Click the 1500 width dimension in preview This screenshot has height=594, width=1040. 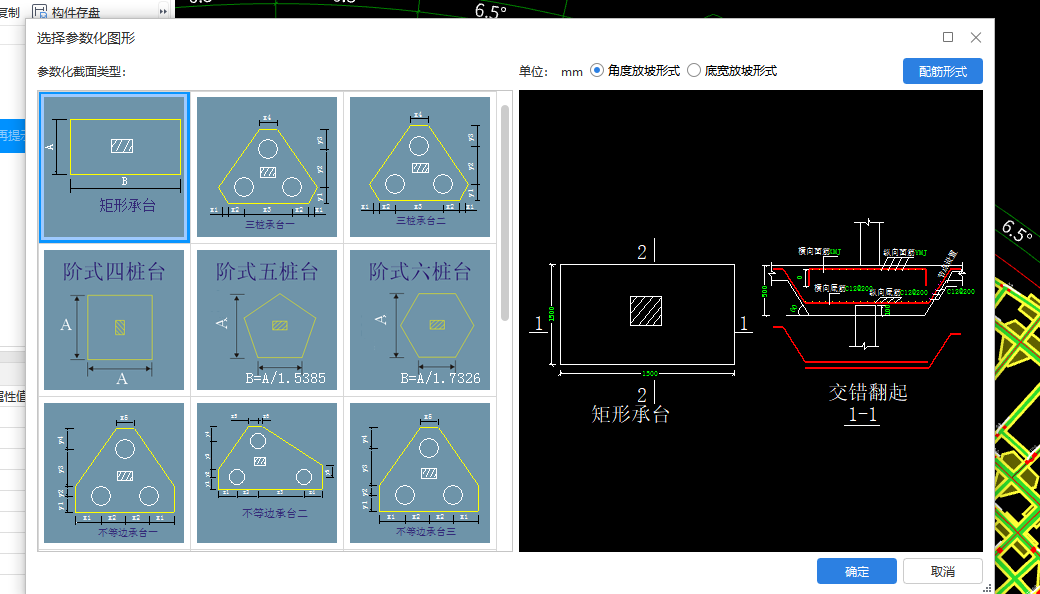650,374
